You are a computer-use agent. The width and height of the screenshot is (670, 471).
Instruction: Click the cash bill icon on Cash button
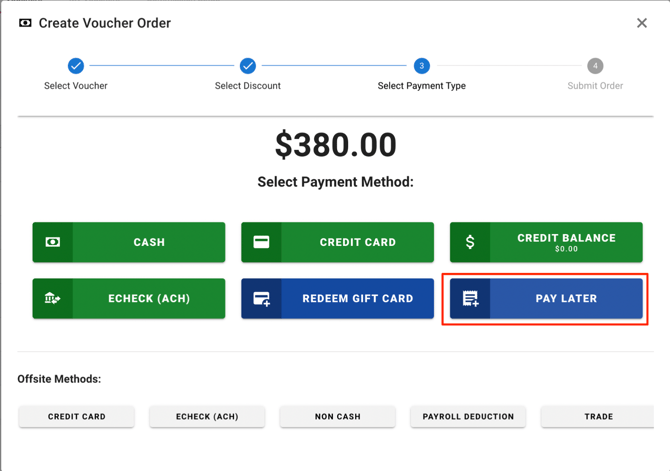click(x=53, y=242)
